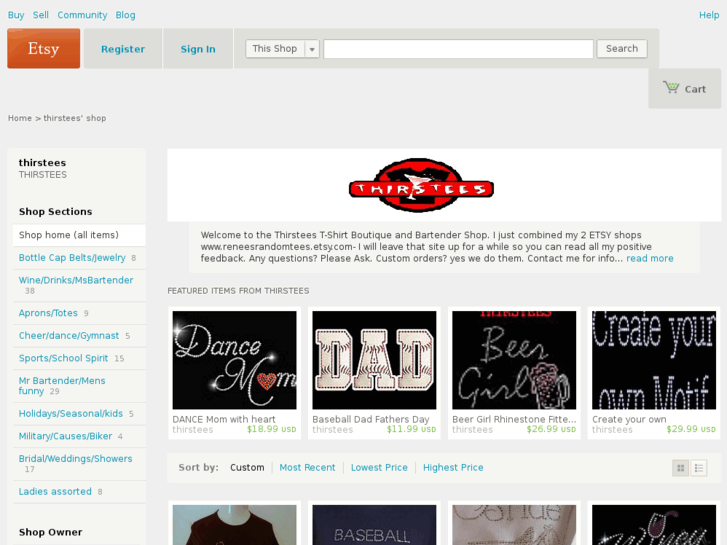Open Wine/Drinks/MsBartender section

[x=76, y=280]
